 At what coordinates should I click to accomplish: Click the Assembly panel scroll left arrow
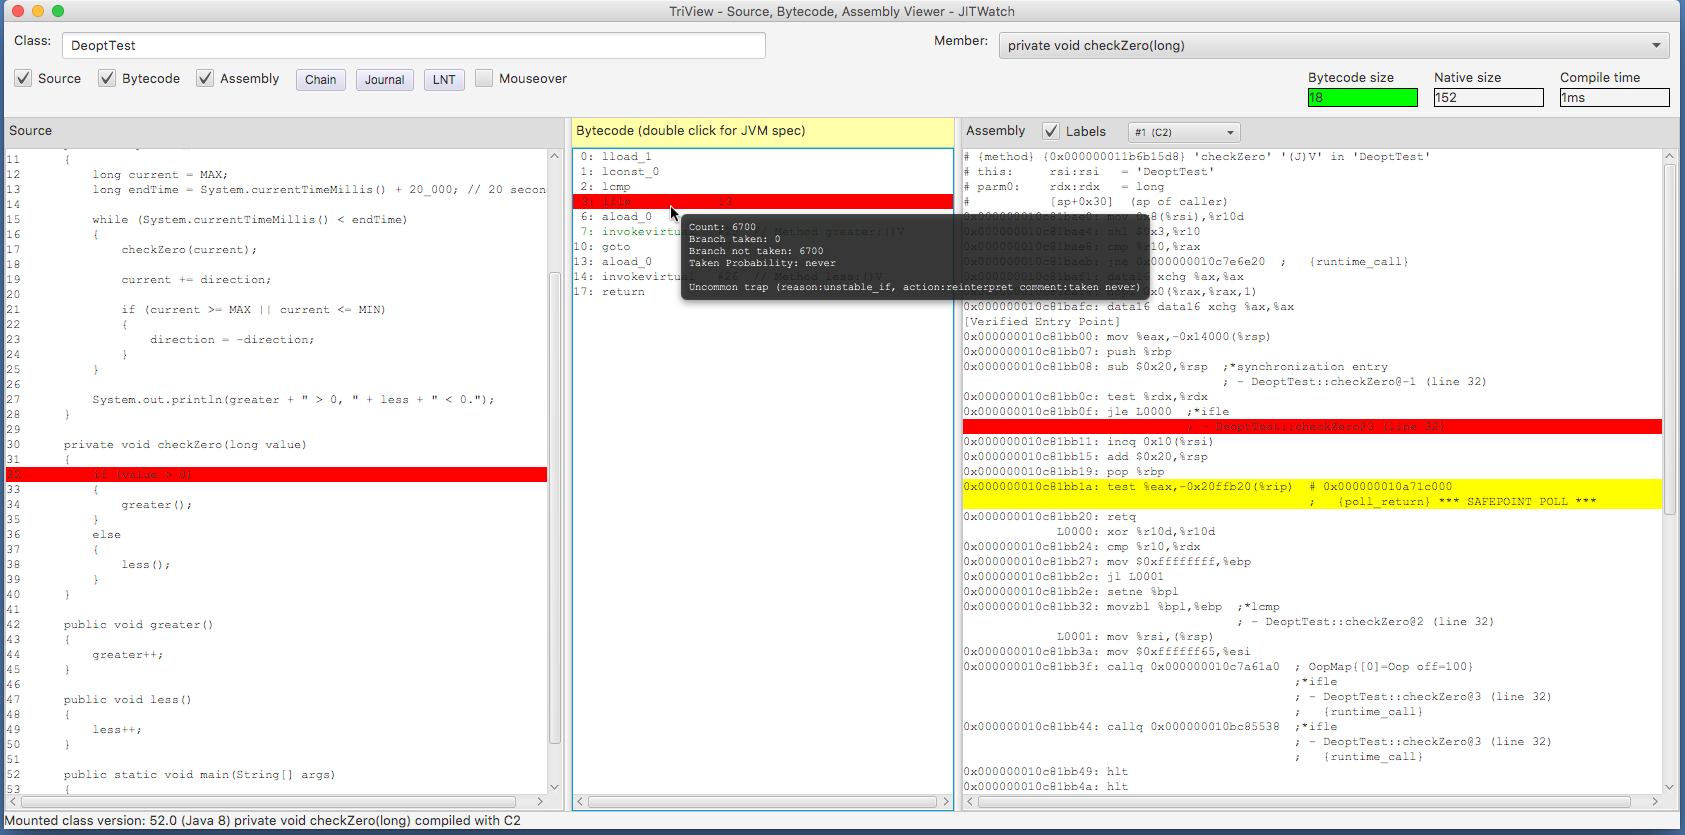[970, 802]
